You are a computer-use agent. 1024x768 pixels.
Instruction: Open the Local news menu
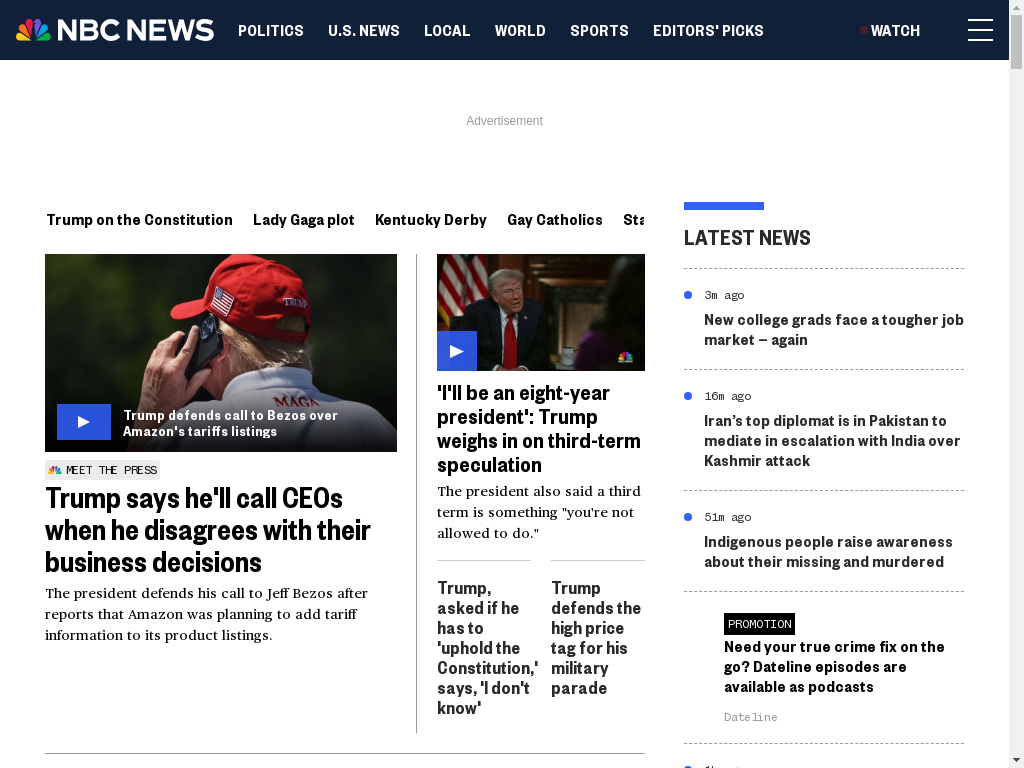447,31
